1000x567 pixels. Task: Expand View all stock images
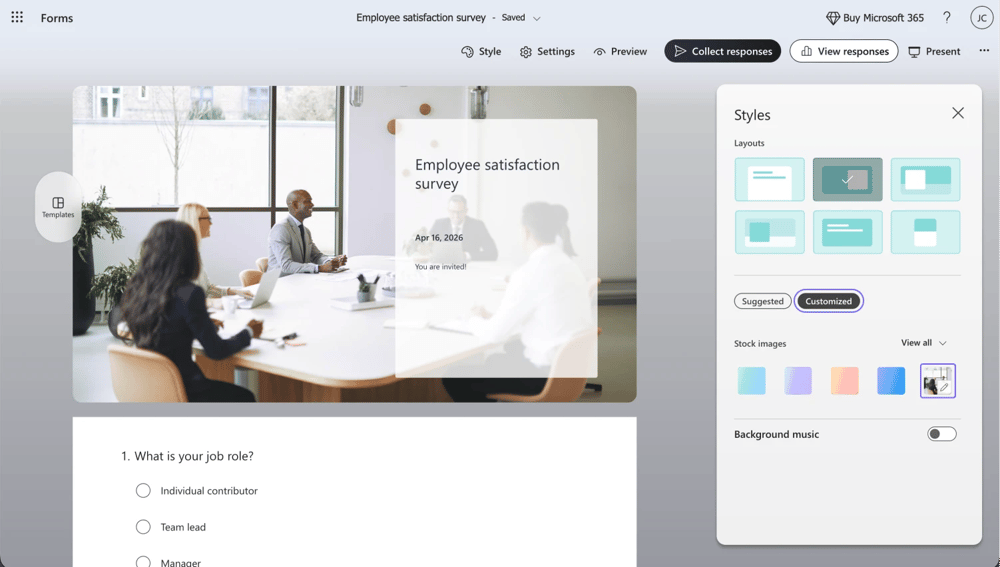point(923,343)
